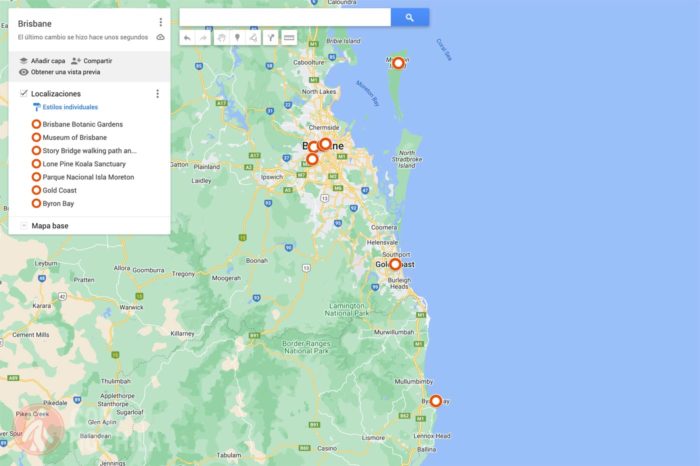The width and height of the screenshot is (700, 466).
Task: Click the Gold Coast list item circle icon
Action: [37, 190]
